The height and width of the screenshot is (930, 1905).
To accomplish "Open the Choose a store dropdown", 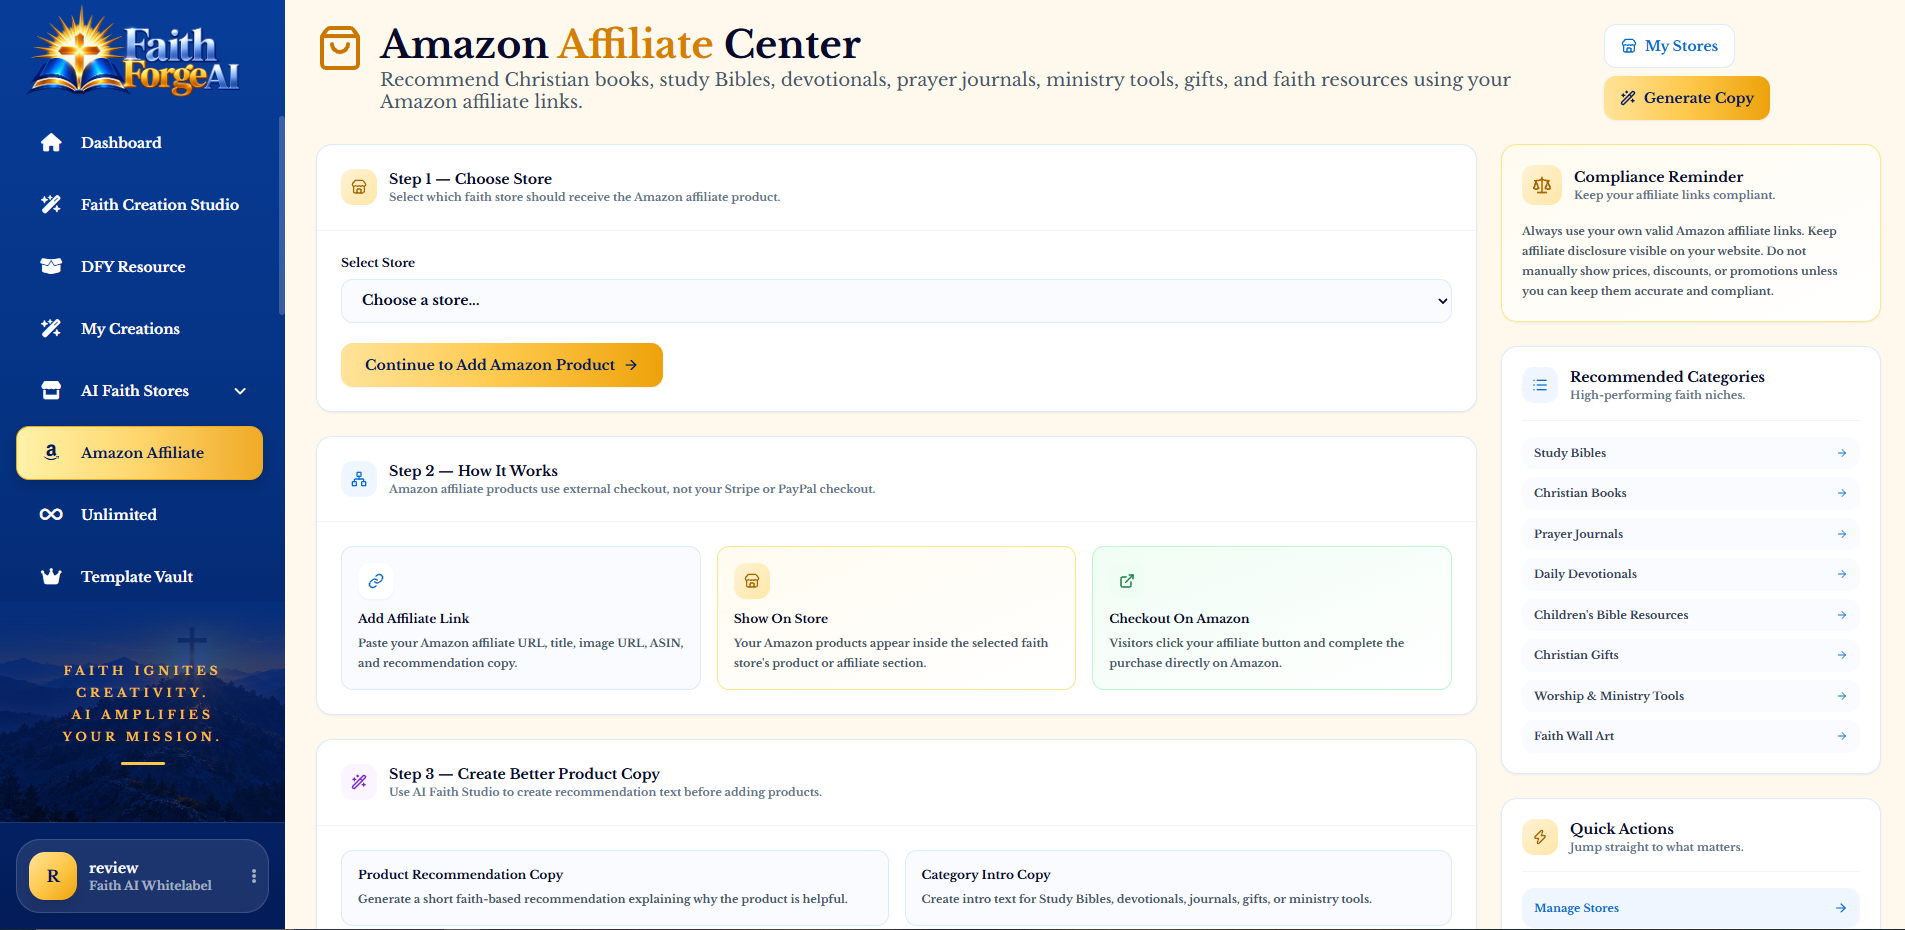I will point(896,301).
